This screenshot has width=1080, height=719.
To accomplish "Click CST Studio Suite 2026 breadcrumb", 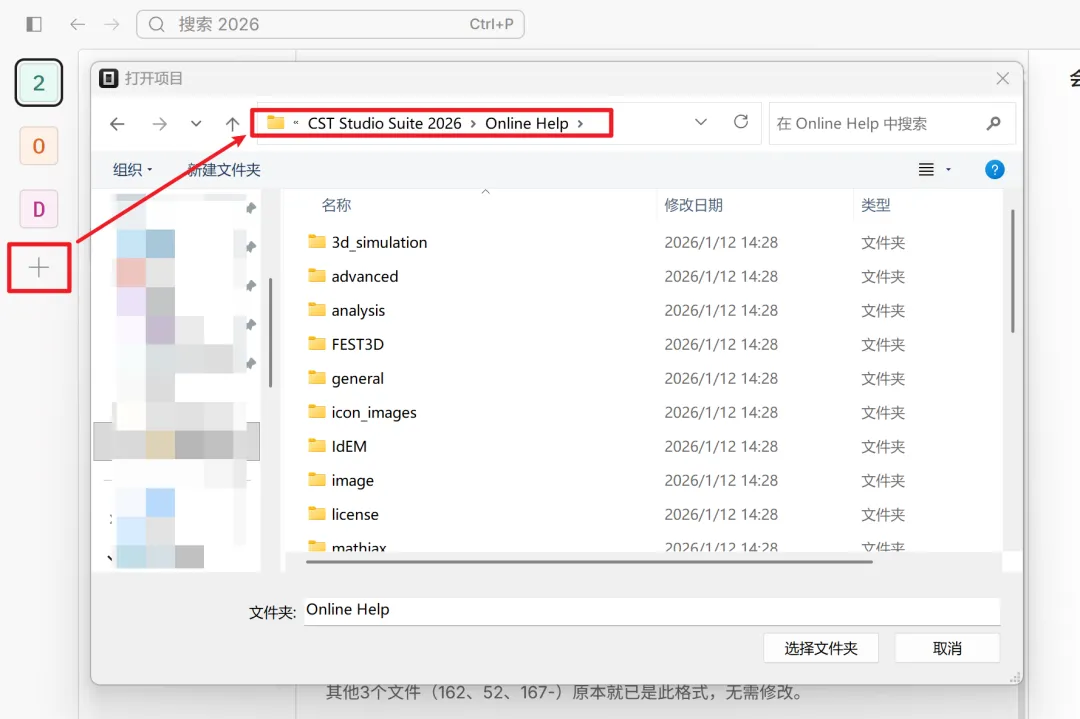I will point(384,123).
